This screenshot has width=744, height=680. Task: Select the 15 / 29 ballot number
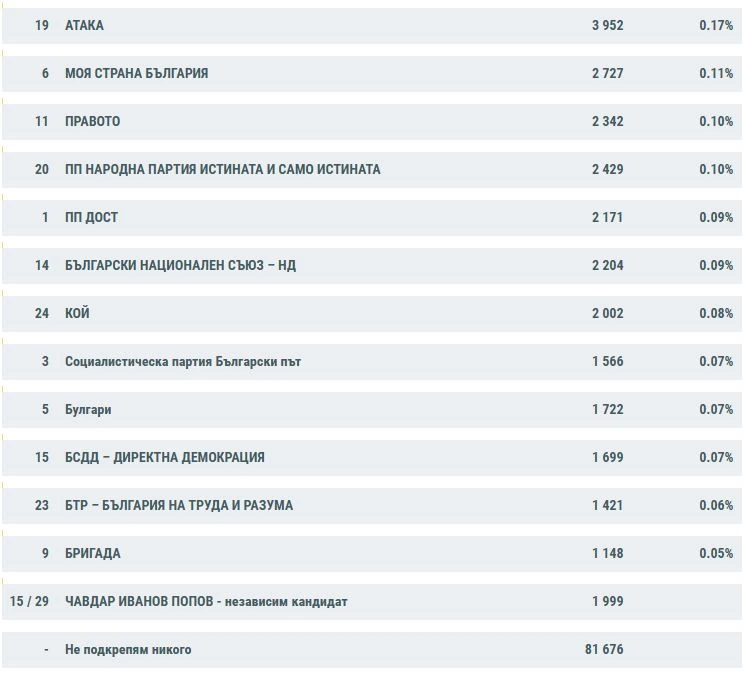click(29, 601)
